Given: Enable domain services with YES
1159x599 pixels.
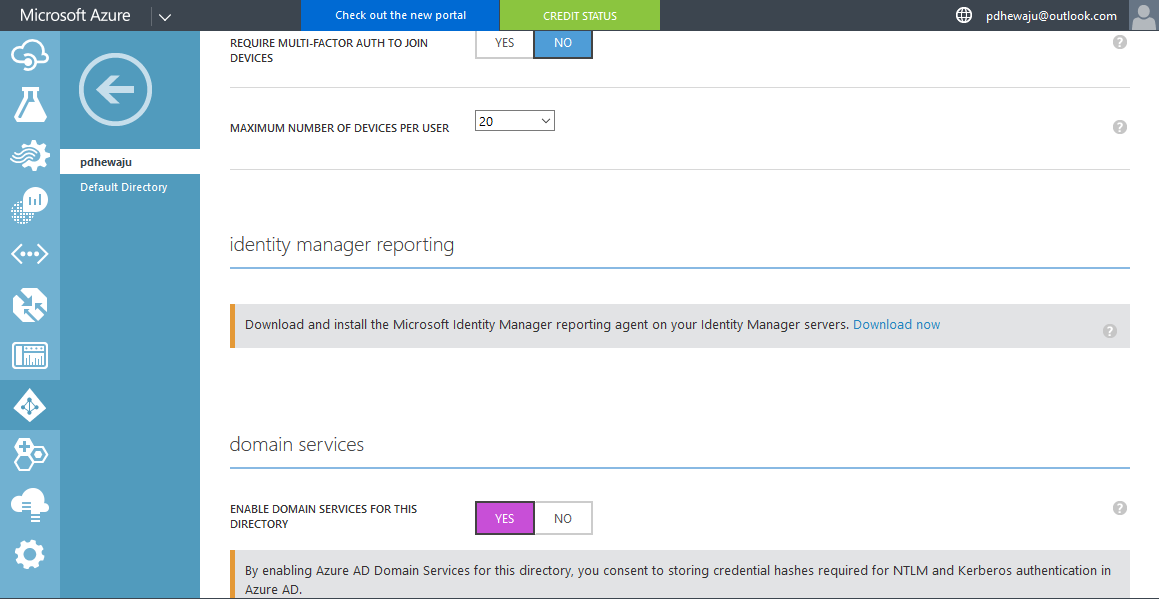Looking at the screenshot, I should click(x=504, y=518).
